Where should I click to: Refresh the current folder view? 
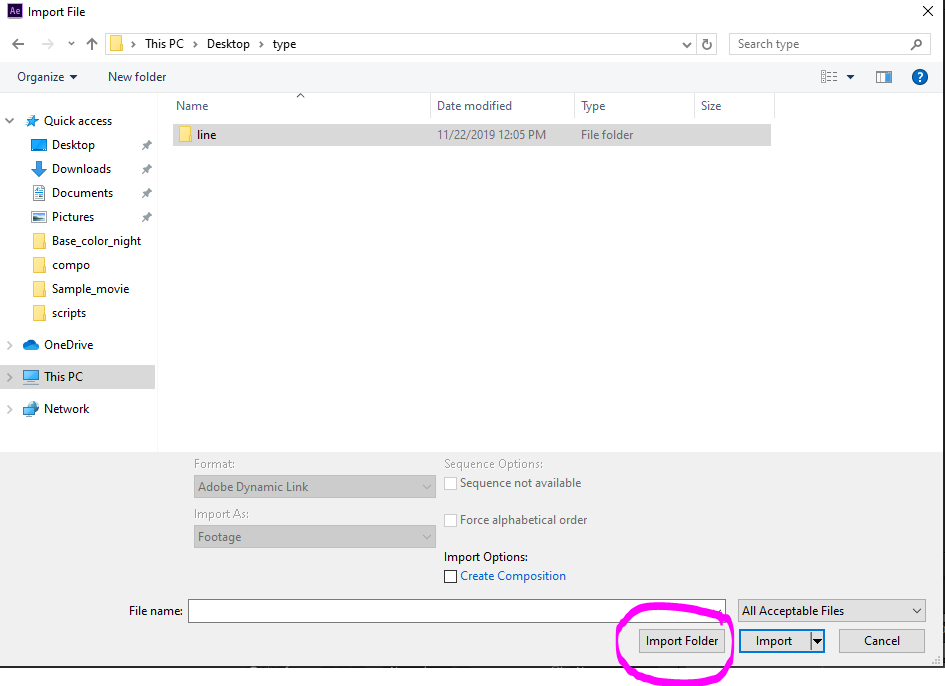(x=708, y=43)
